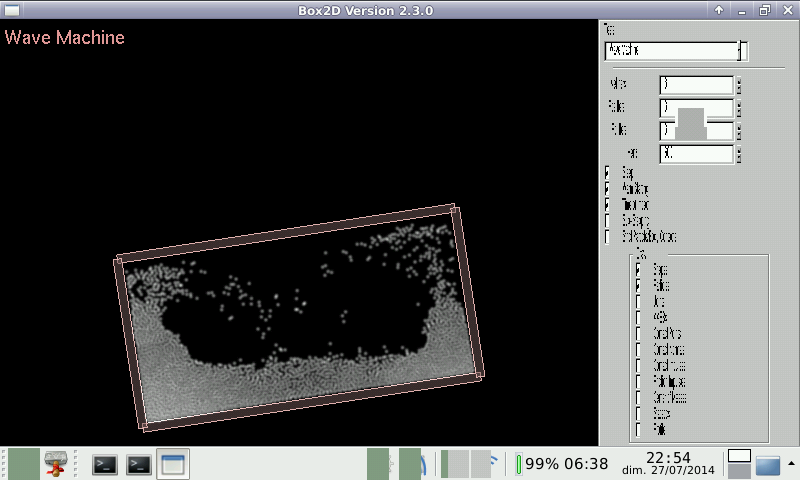
Task: Click the clock showing 22:54
Action: tap(674, 457)
